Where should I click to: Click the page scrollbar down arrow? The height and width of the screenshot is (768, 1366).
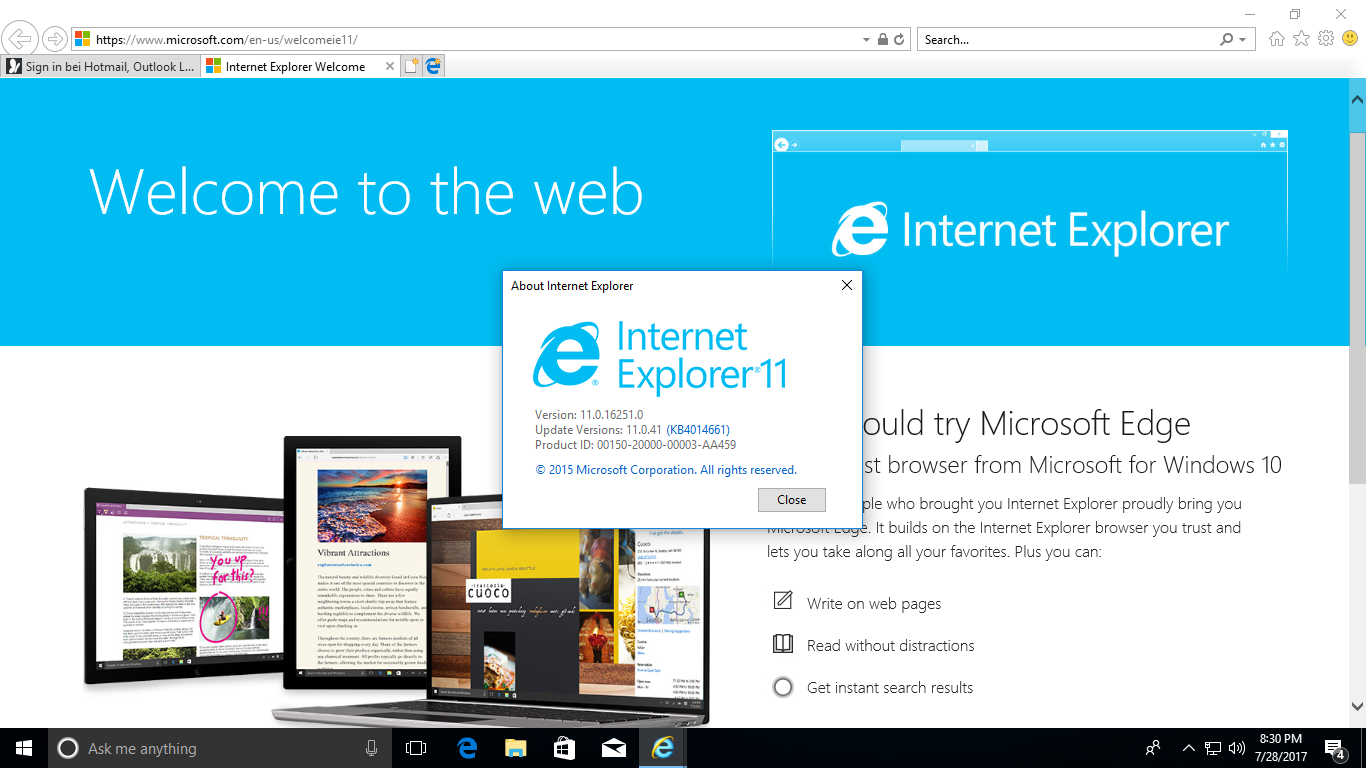(x=1357, y=707)
